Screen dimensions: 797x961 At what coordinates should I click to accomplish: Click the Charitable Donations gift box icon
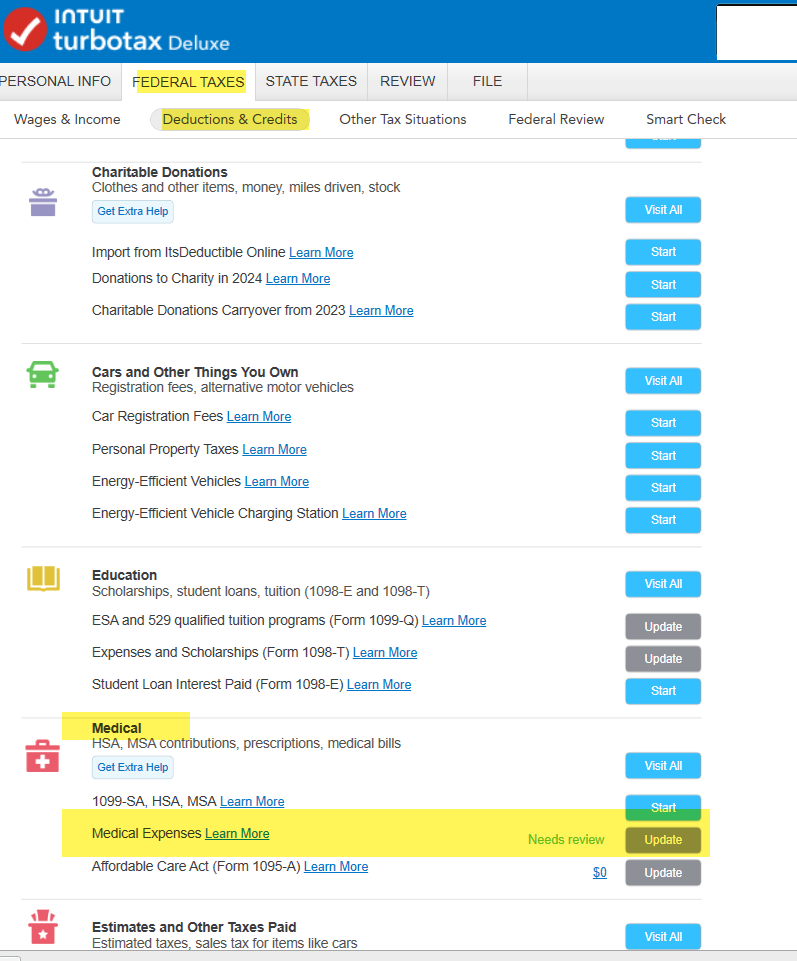tap(43, 203)
